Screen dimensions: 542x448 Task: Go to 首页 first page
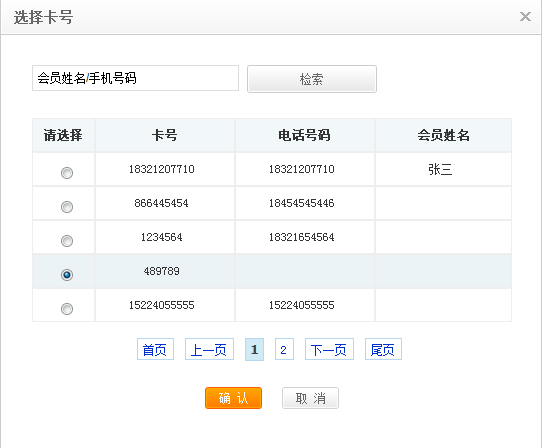pos(155,349)
